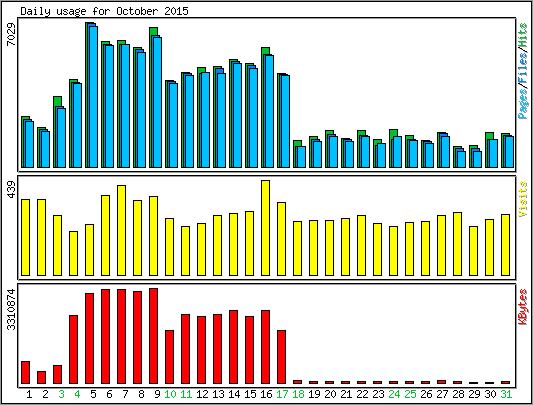Select the yellow visits bar for day 28
Viewport: 533px width, 405px height.
(x=457, y=244)
